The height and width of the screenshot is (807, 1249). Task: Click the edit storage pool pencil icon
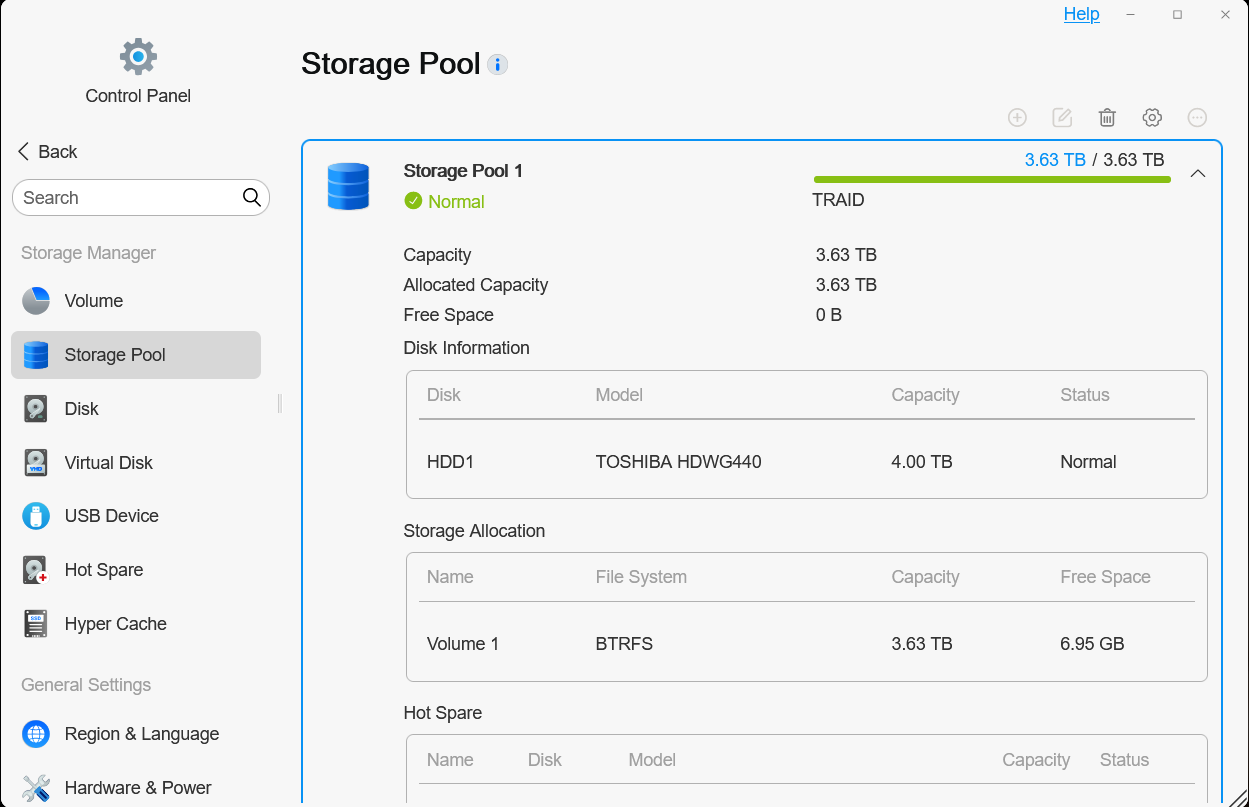tap(1062, 118)
